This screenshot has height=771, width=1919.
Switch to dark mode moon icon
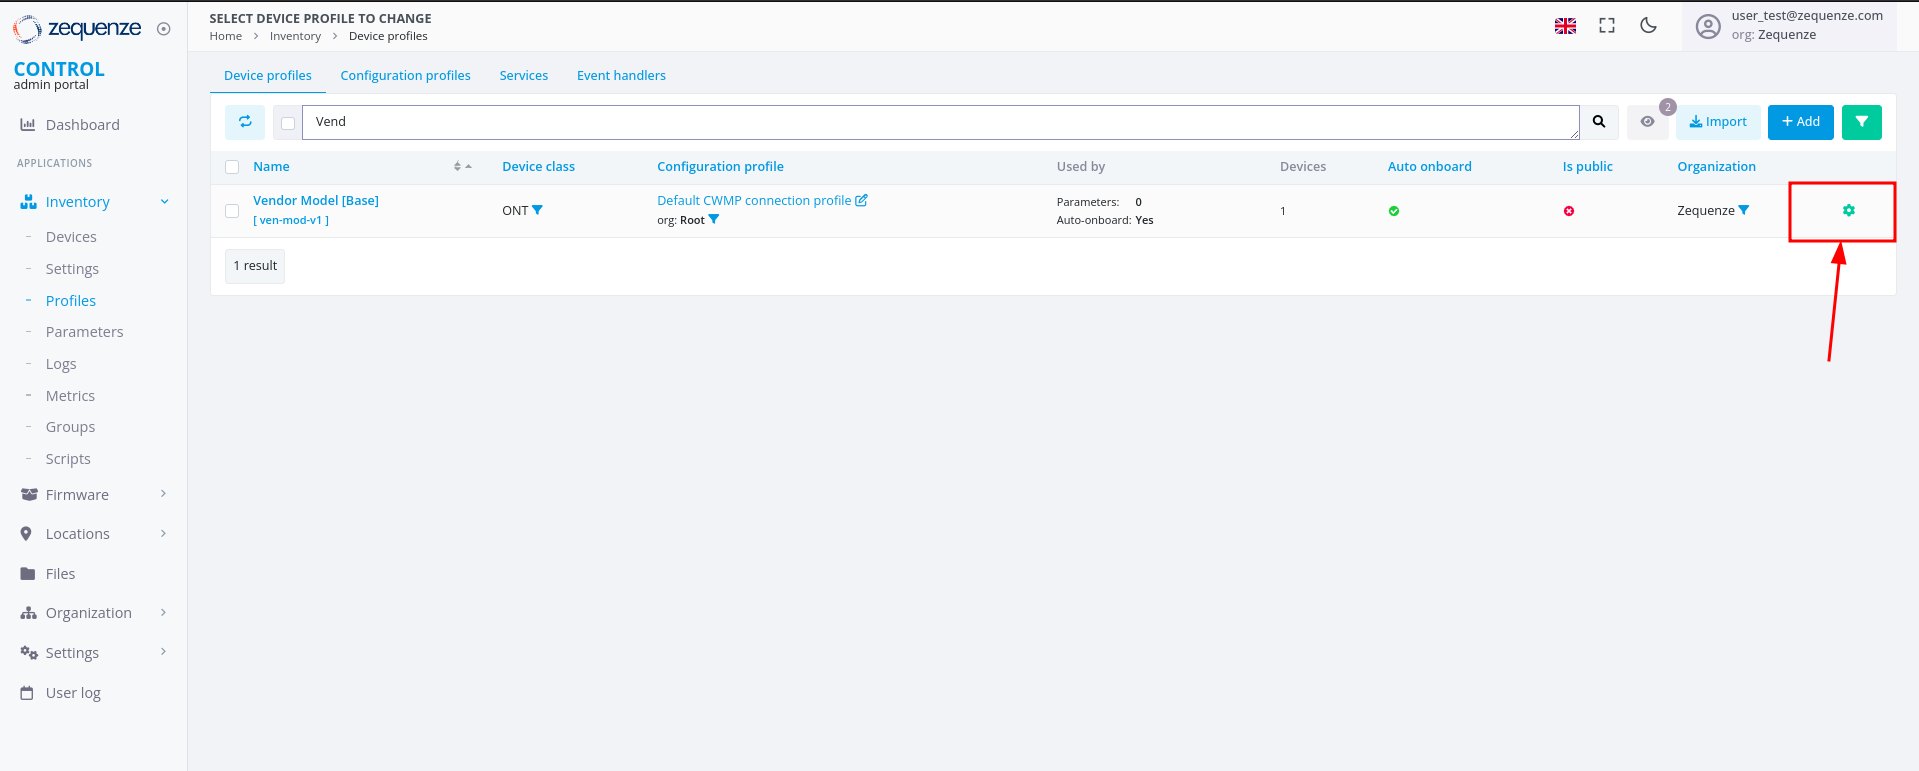pos(1648,26)
